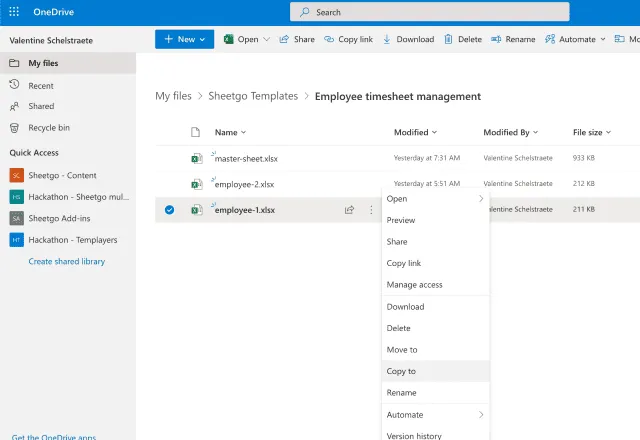
Task: Click Excel file icon for employee-1.xlsx
Action: tap(197, 210)
